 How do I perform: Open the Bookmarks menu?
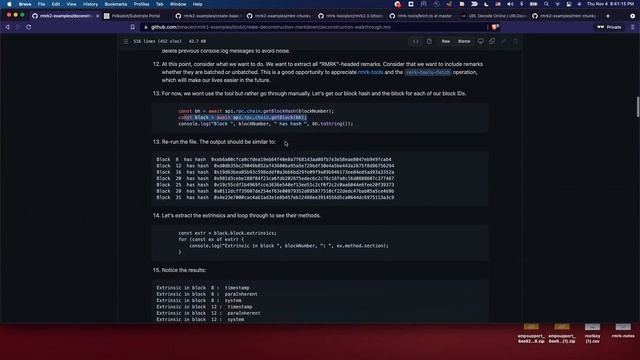tap(116, 4)
